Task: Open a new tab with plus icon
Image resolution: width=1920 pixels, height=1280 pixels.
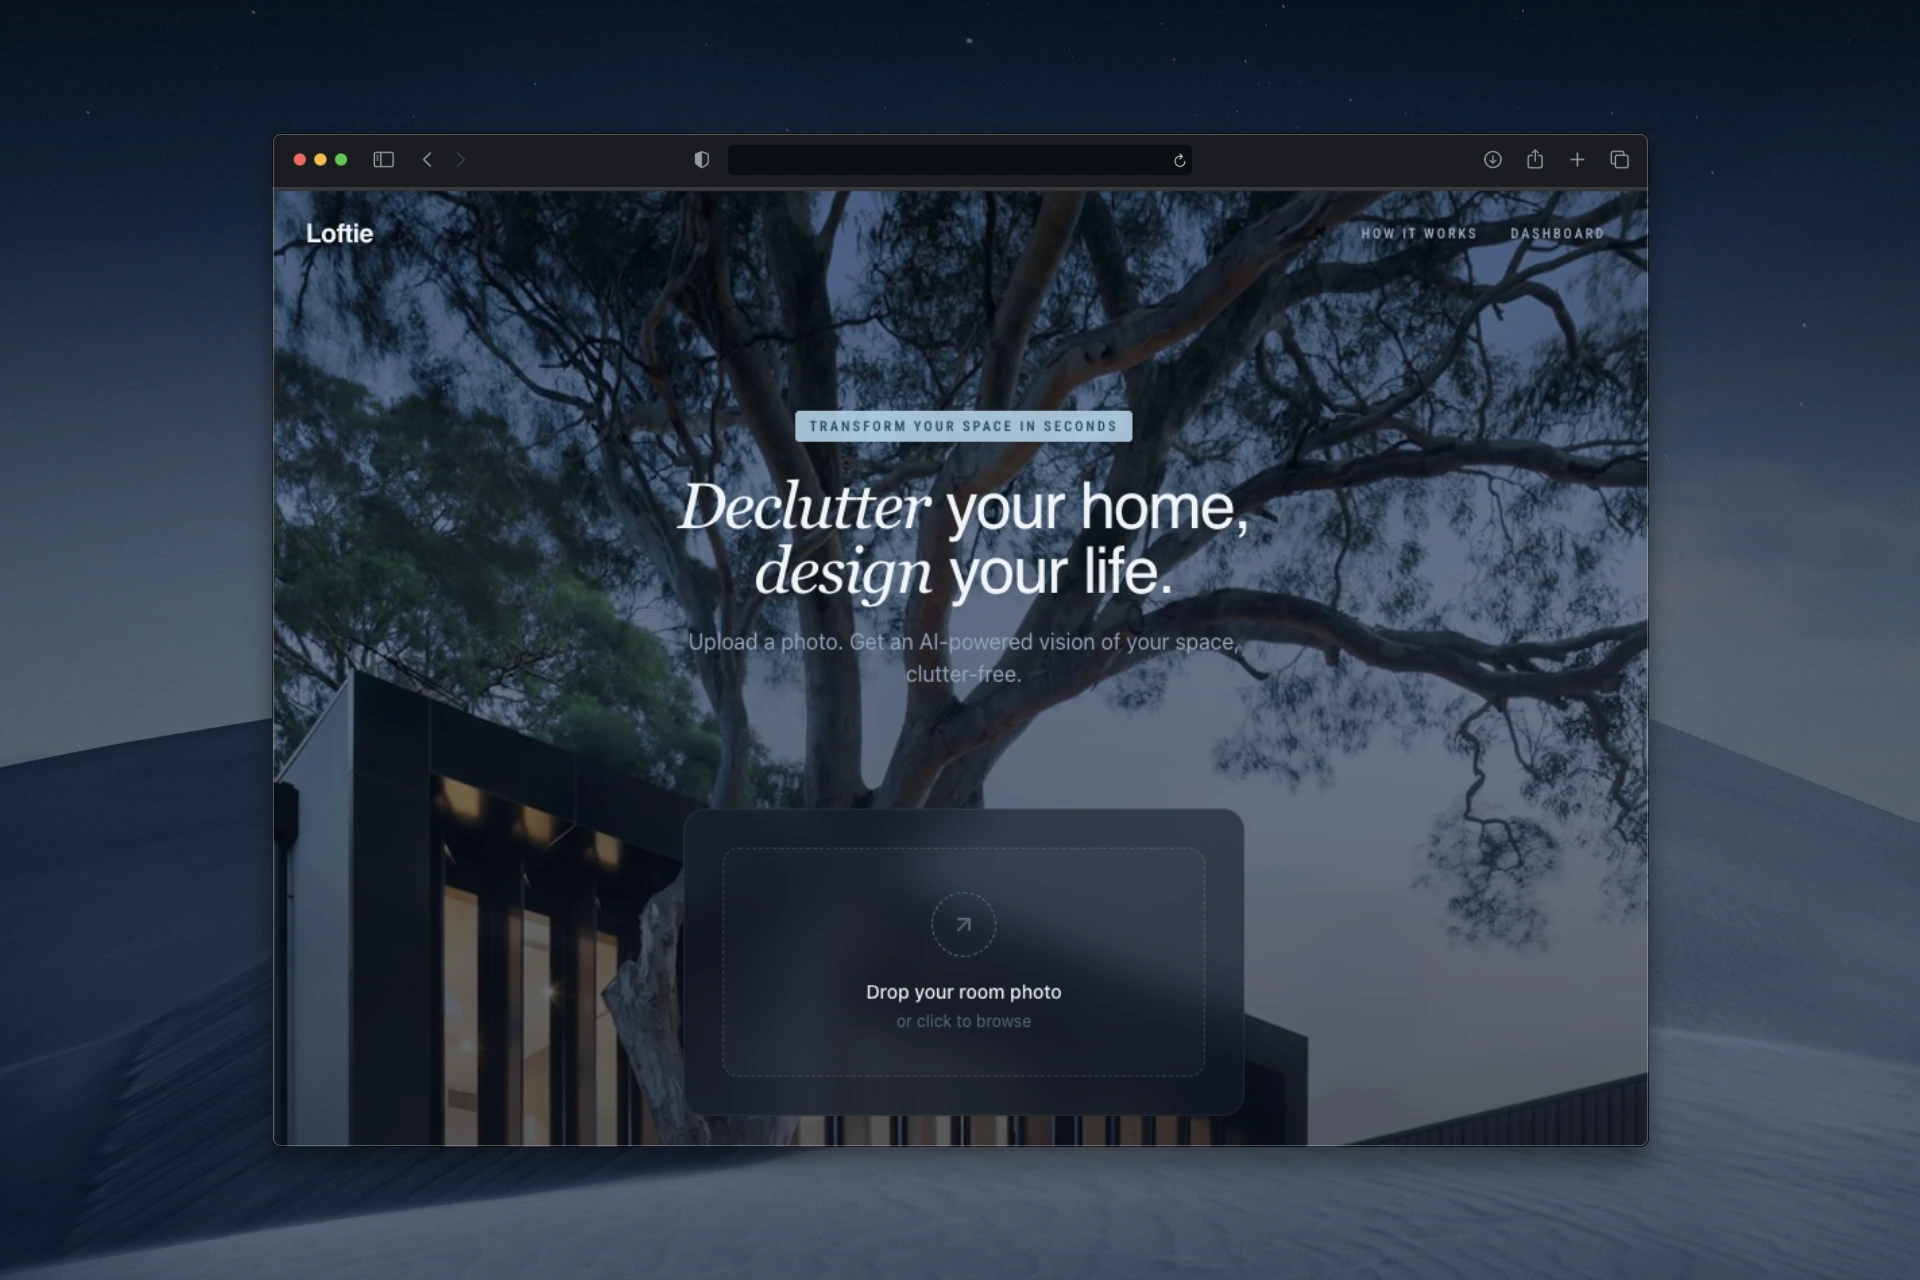Action: click(x=1577, y=160)
